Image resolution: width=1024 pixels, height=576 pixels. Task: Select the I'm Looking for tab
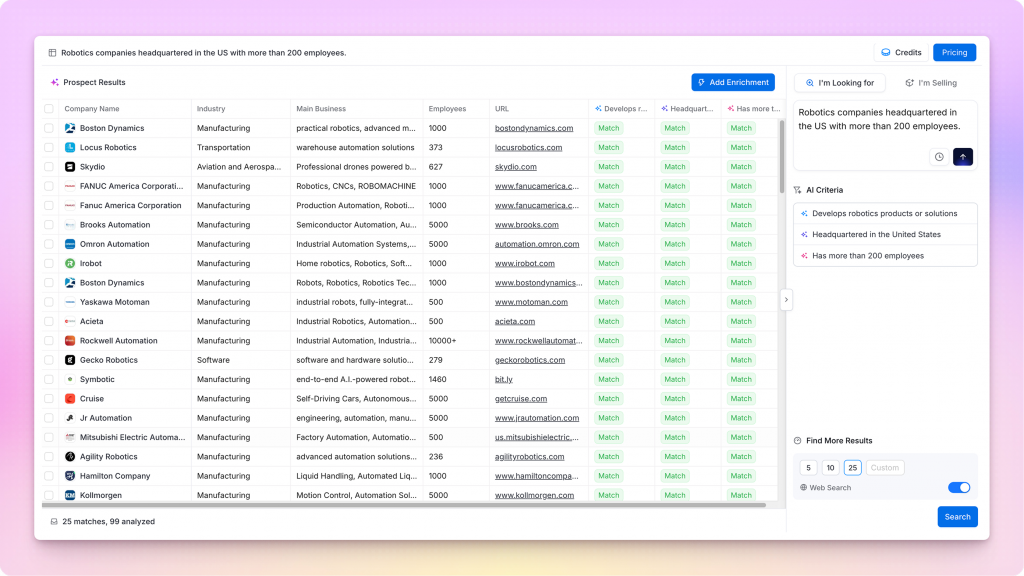(x=840, y=83)
